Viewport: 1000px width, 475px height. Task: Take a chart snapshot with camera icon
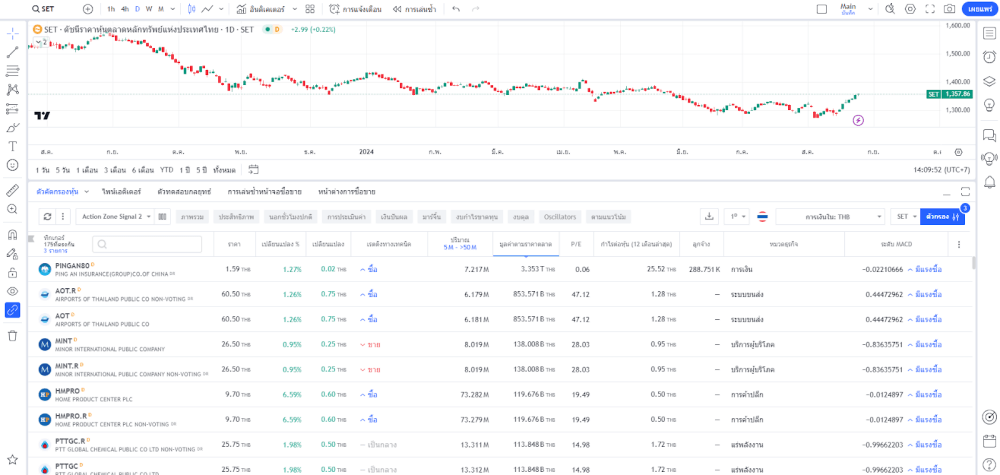coord(949,9)
